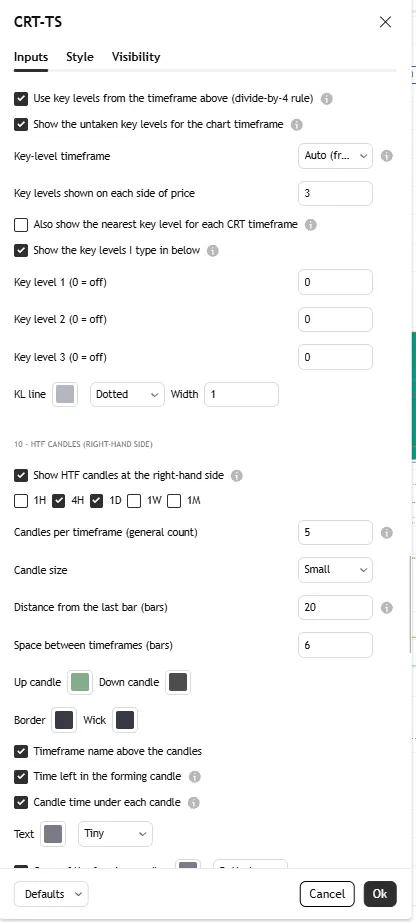Focus the Distance from the last bar input
This screenshot has height=922, width=416.
coord(335,607)
